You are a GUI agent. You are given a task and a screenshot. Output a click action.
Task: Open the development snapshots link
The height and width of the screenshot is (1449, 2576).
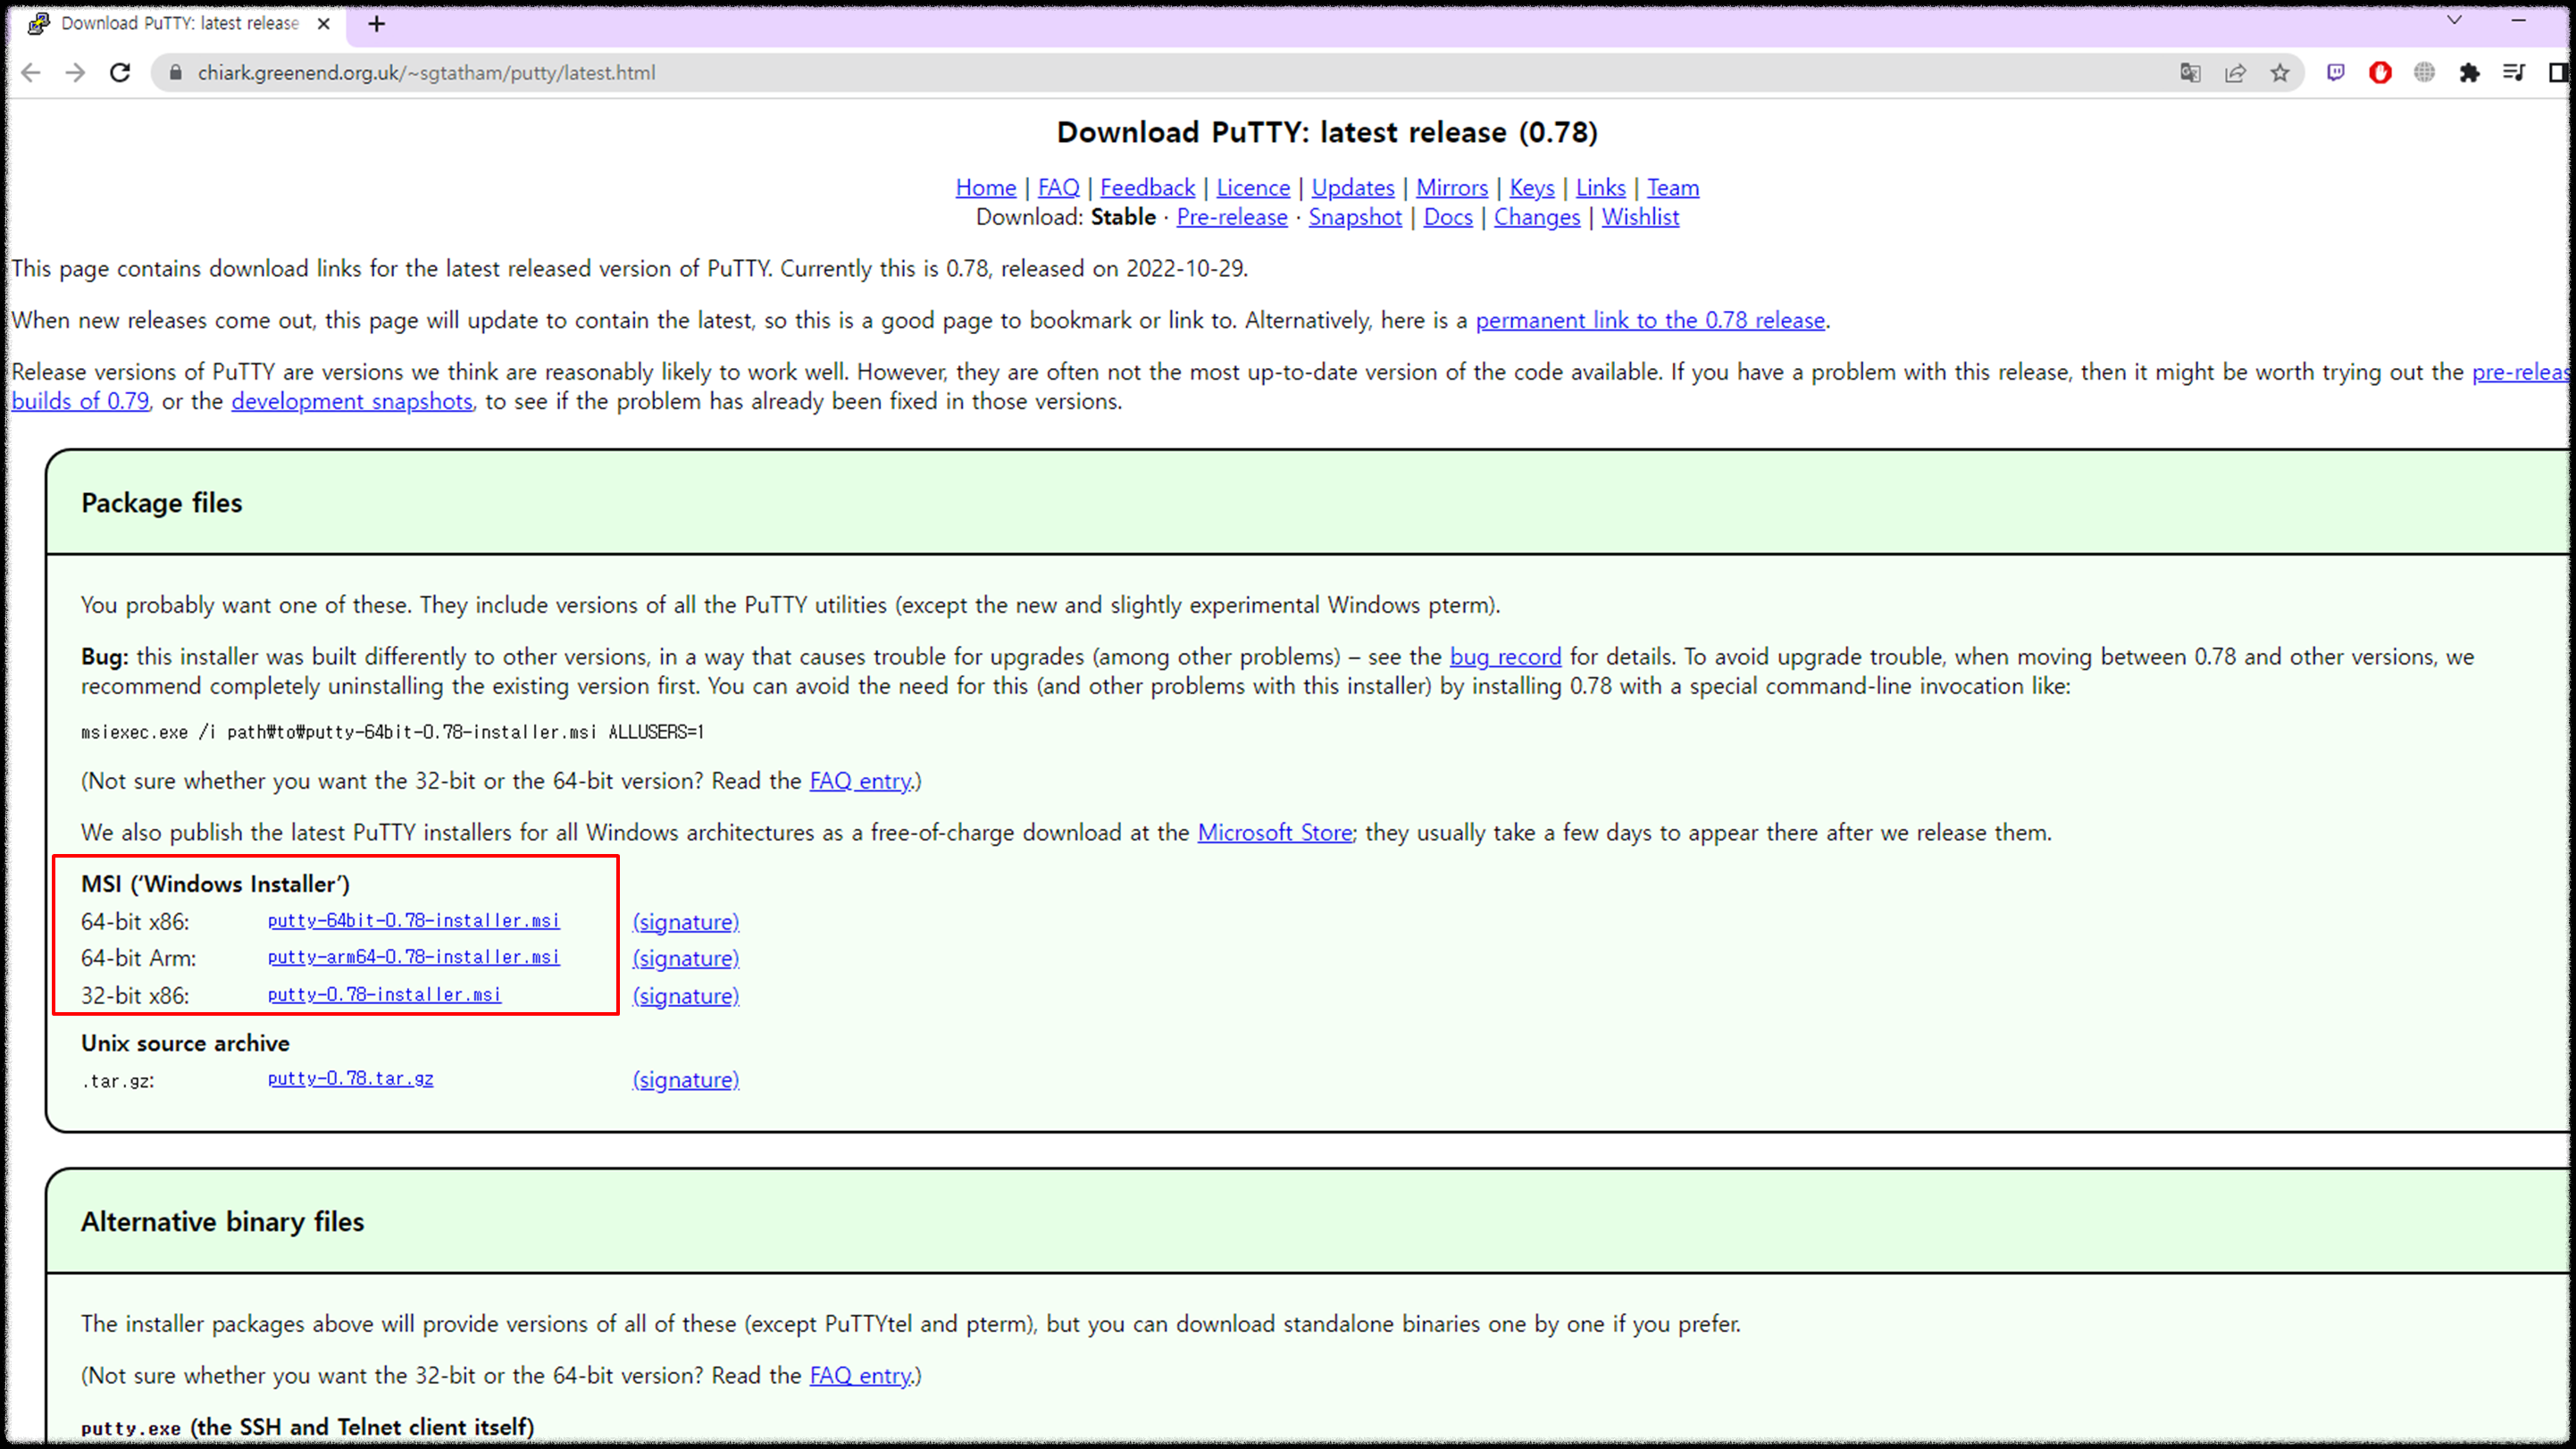click(x=352, y=402)
